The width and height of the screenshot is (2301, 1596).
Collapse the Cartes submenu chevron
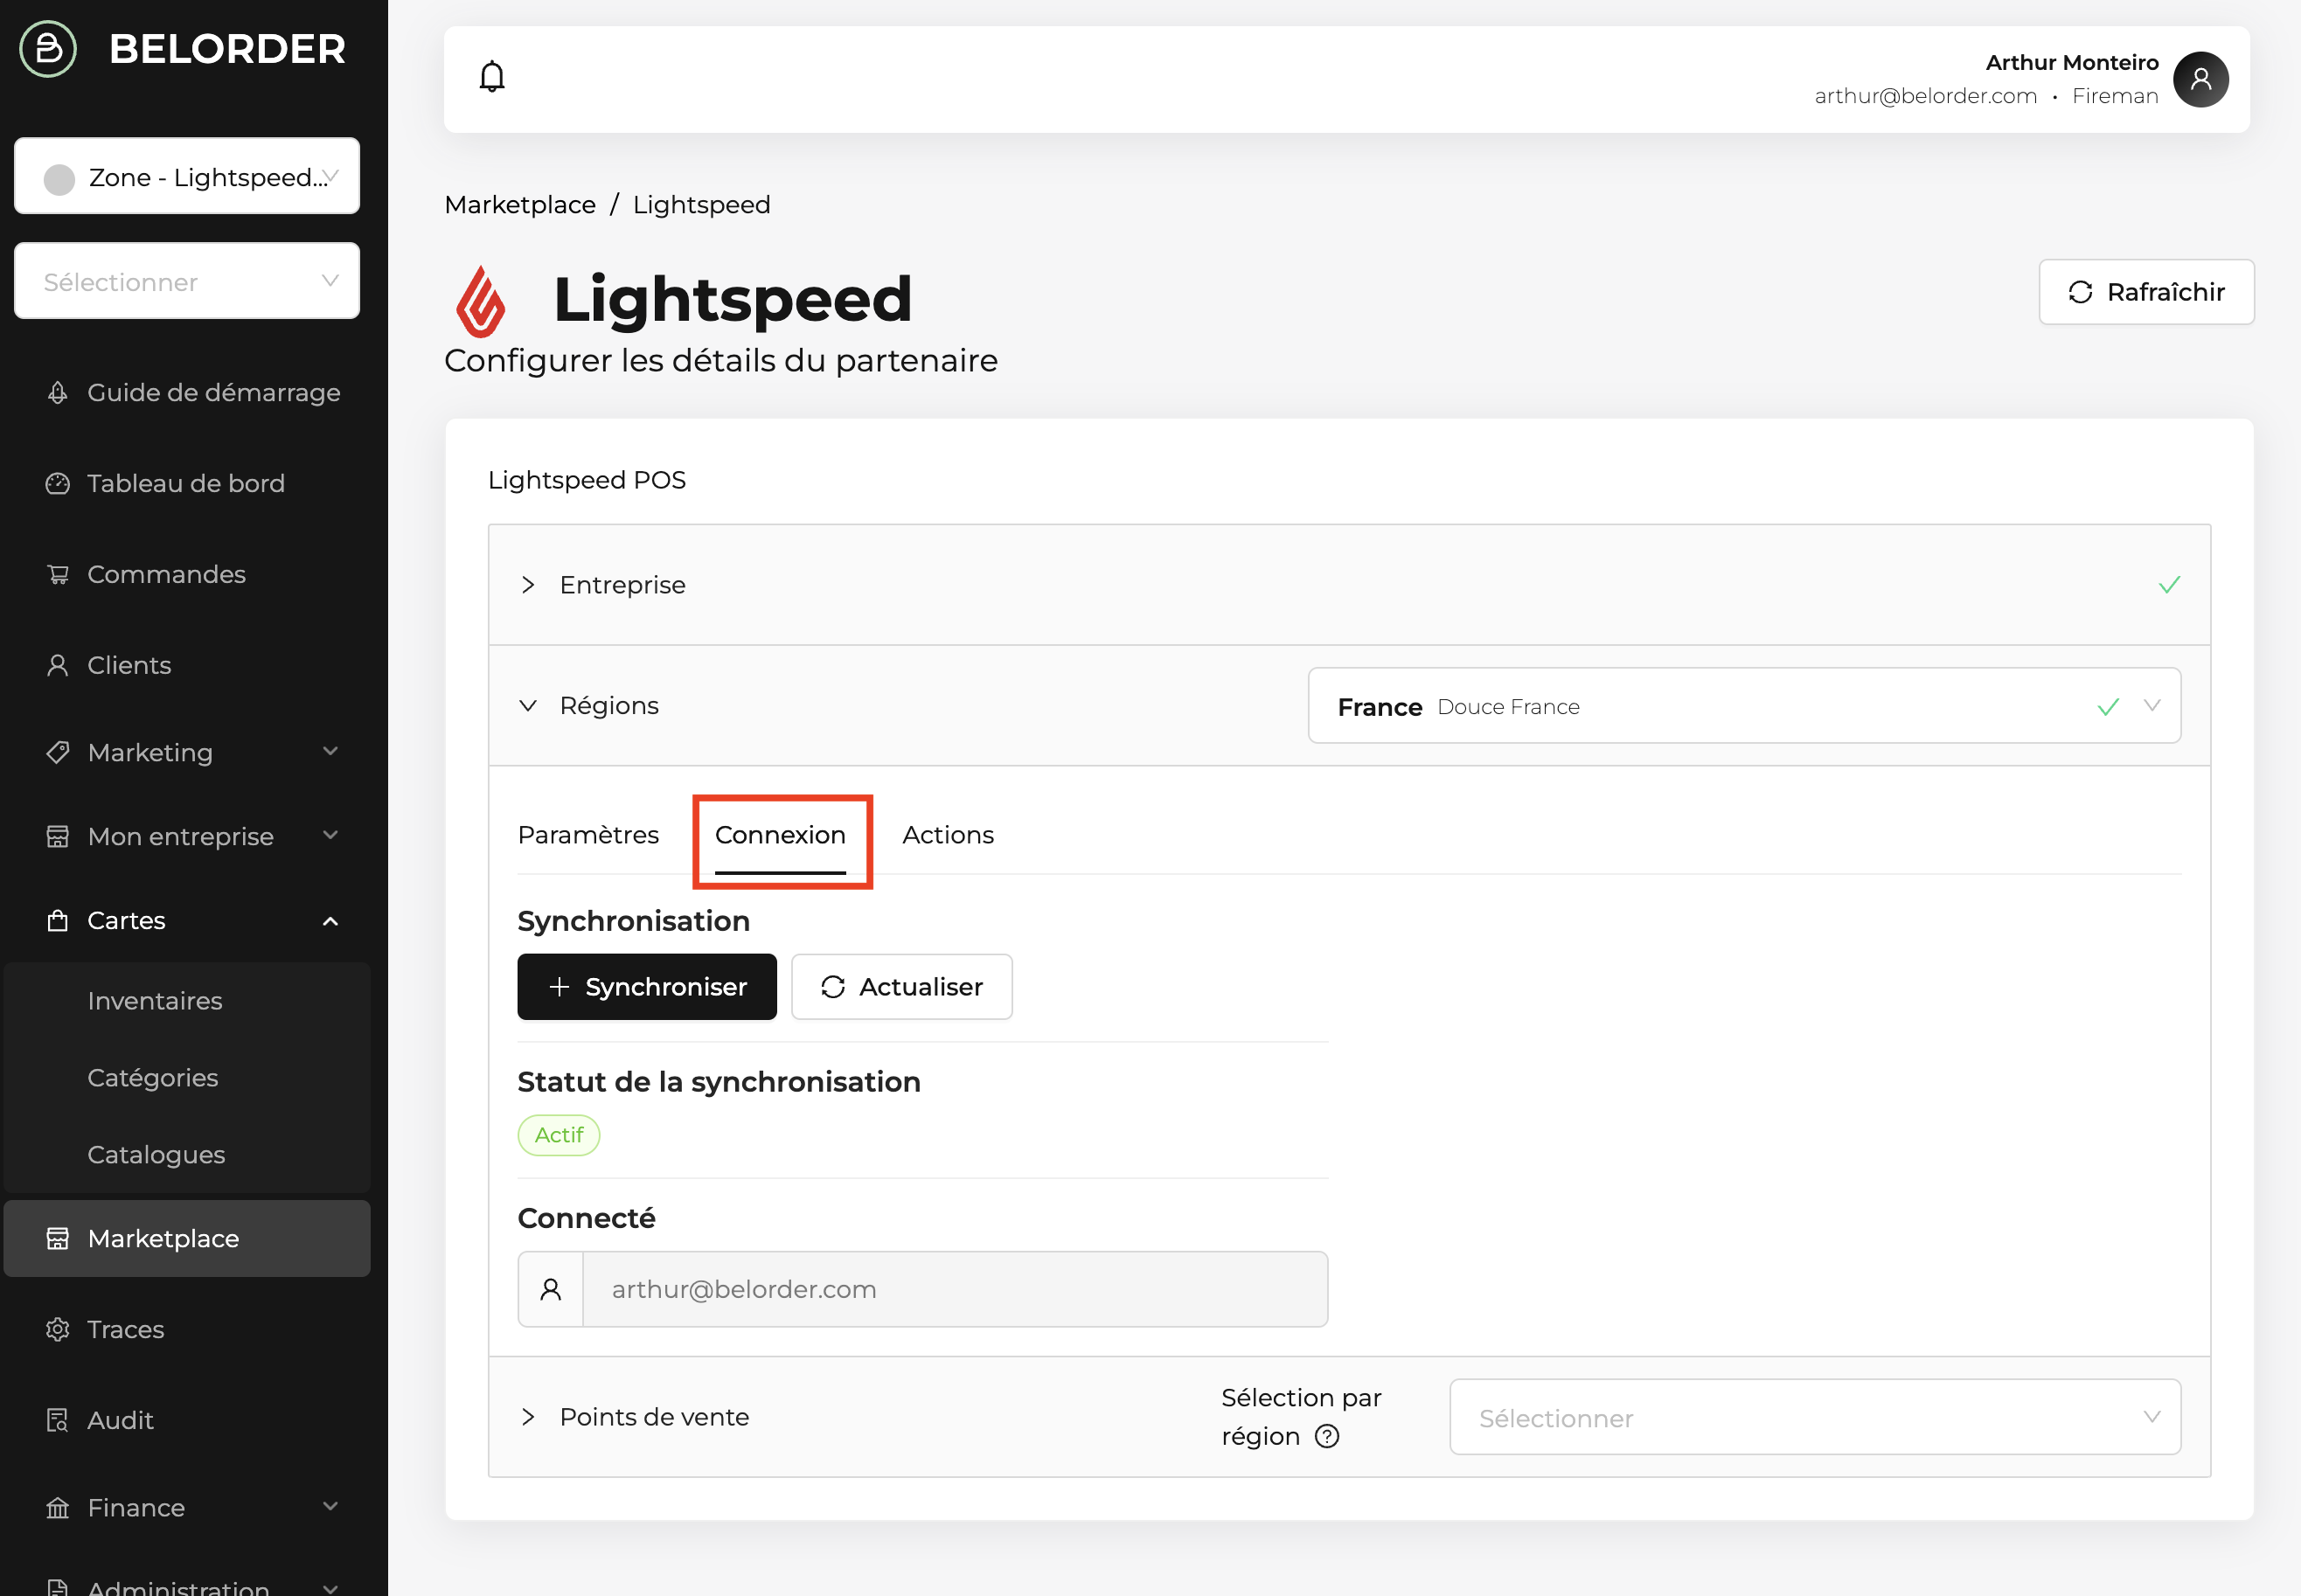[330, 921]
